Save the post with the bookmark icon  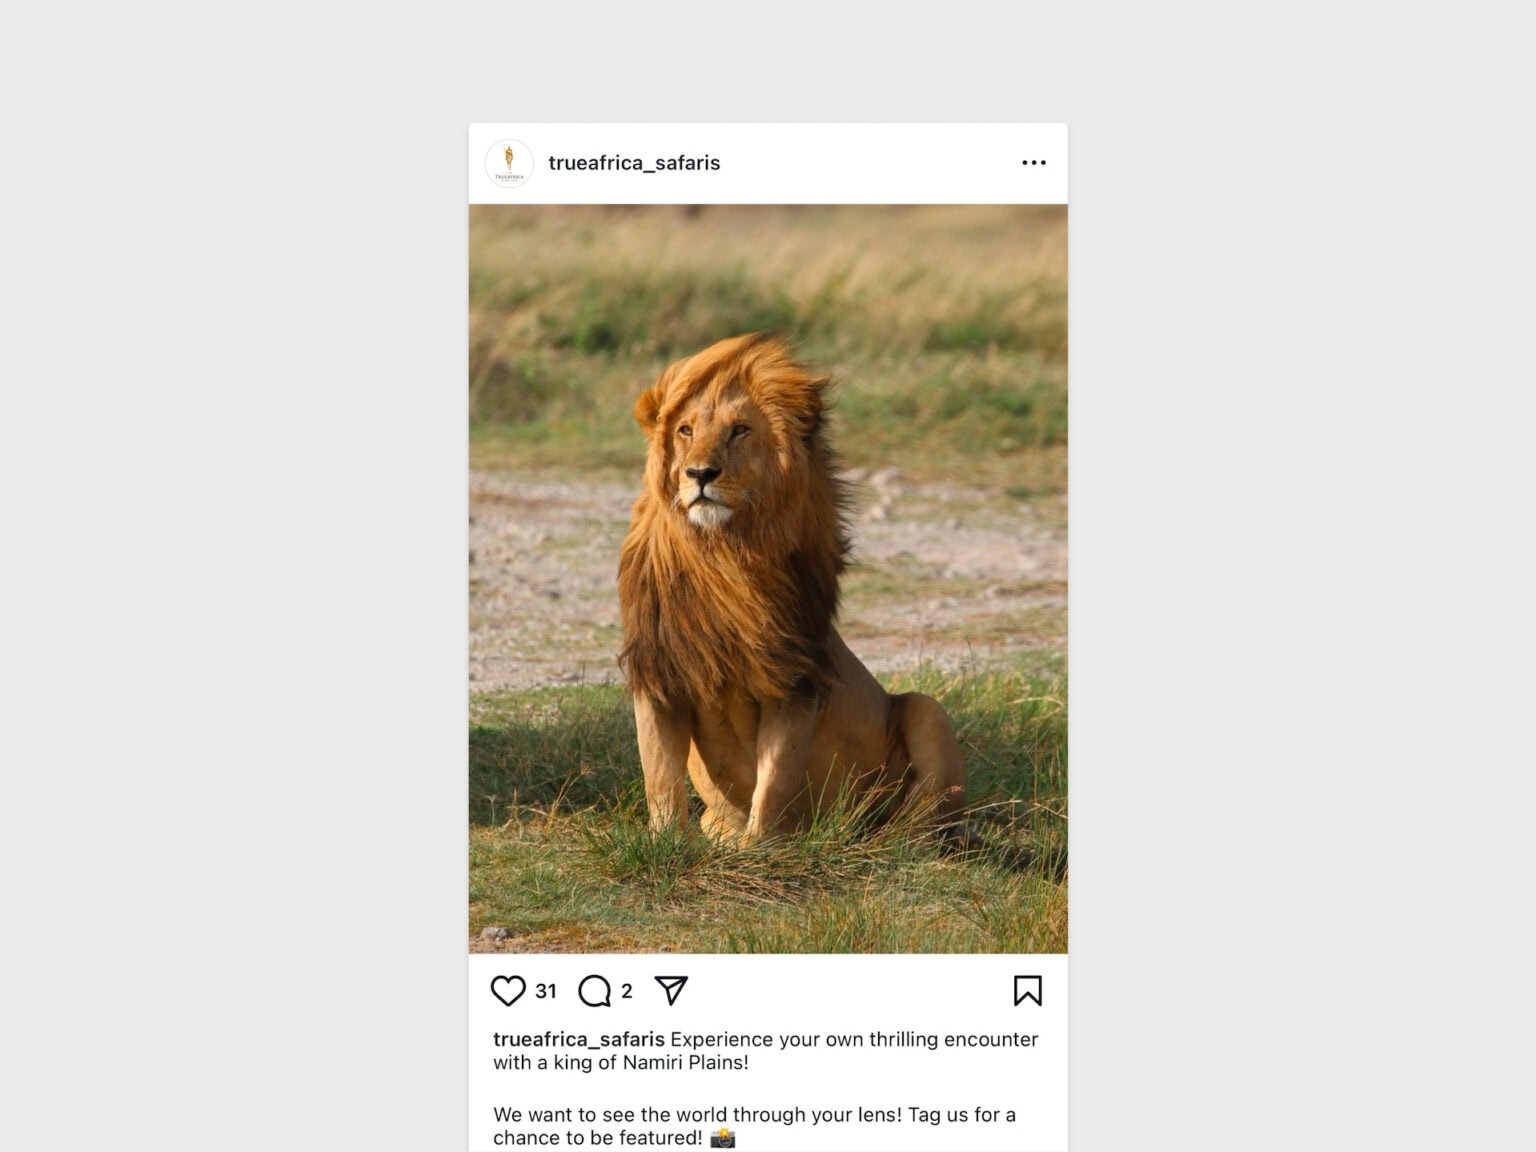point(1028,991)
